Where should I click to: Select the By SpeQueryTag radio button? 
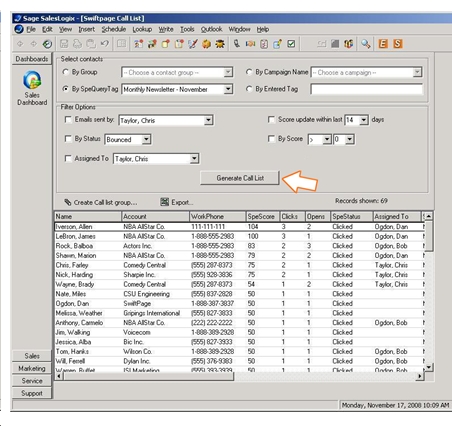(66, 89)
